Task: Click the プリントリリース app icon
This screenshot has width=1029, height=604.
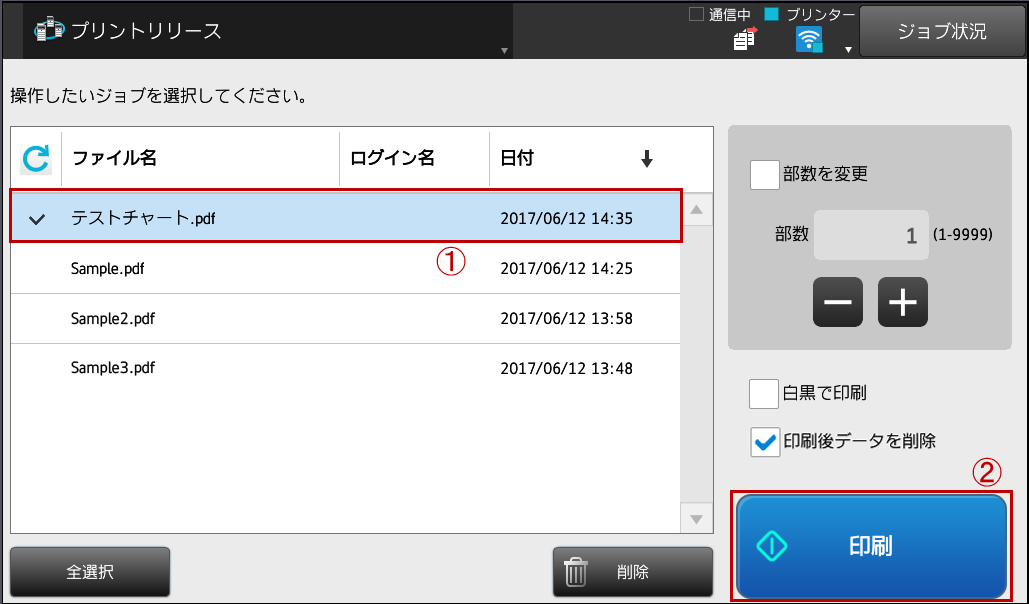Action: [x=49, y=31]
